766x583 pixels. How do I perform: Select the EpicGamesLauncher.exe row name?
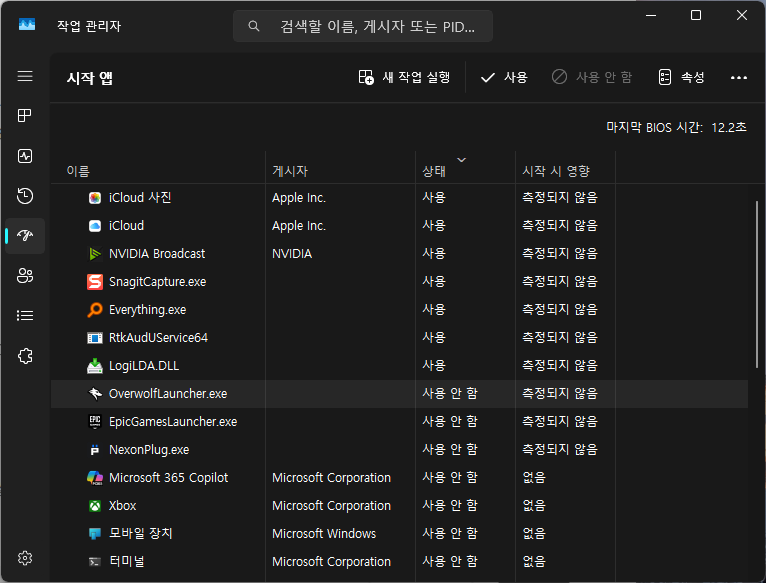[x=173, y=422]
